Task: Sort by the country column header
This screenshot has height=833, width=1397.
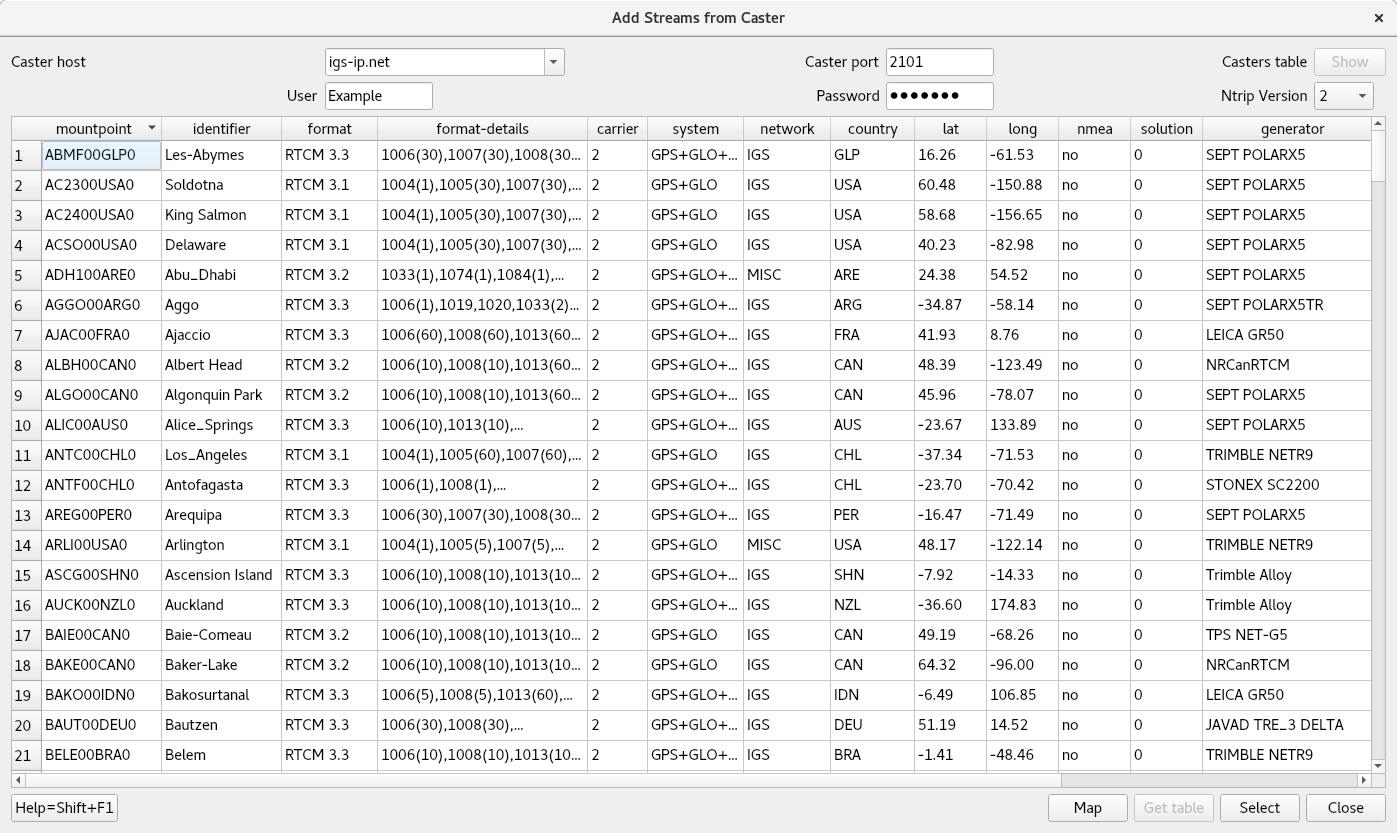Action: (x=872, y=129)
